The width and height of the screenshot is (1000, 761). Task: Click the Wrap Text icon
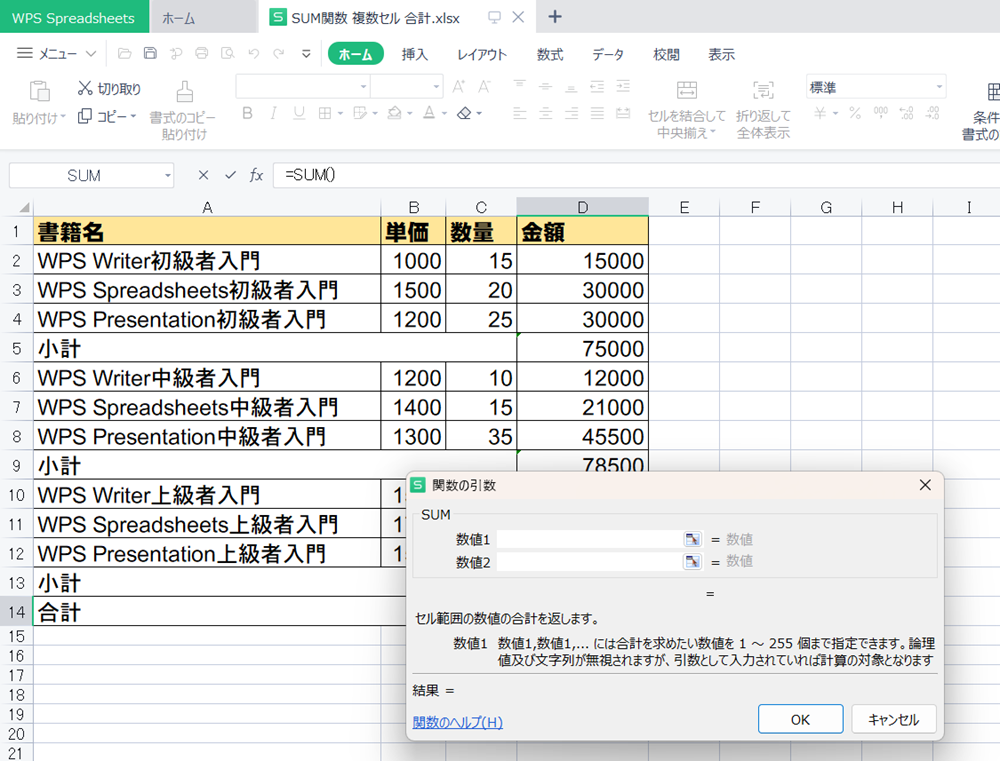click(763, 90)
